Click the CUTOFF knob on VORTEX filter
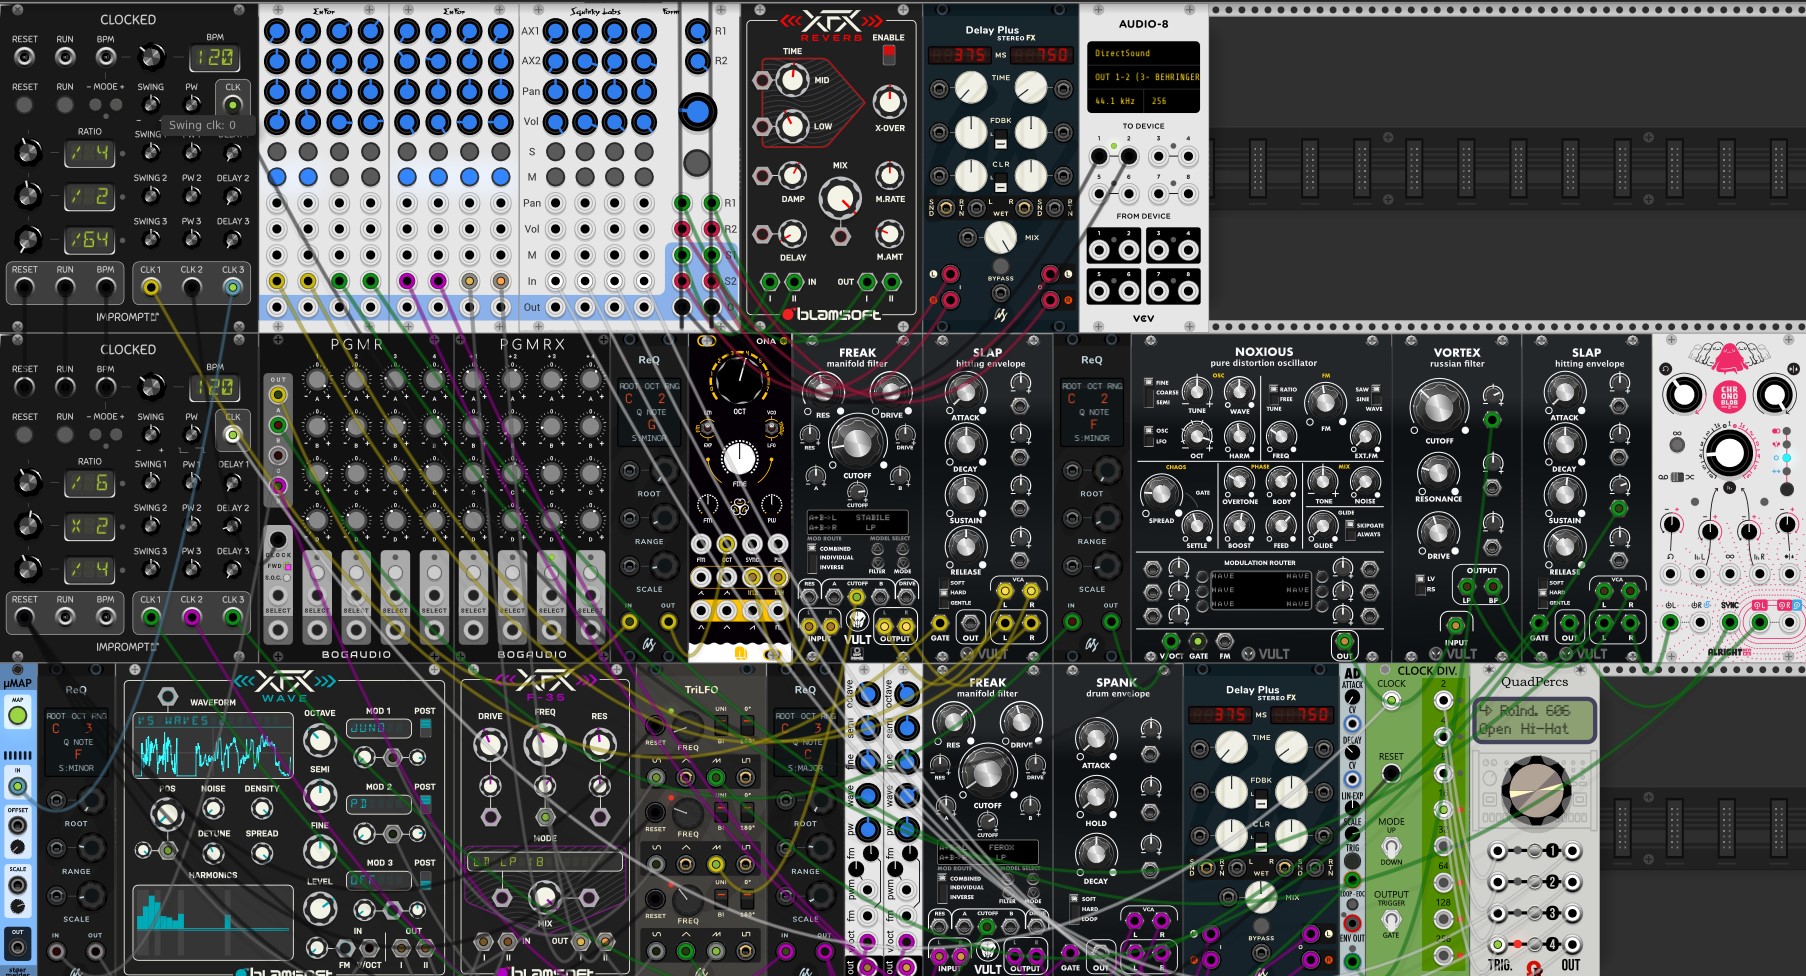 point(1437,406)
